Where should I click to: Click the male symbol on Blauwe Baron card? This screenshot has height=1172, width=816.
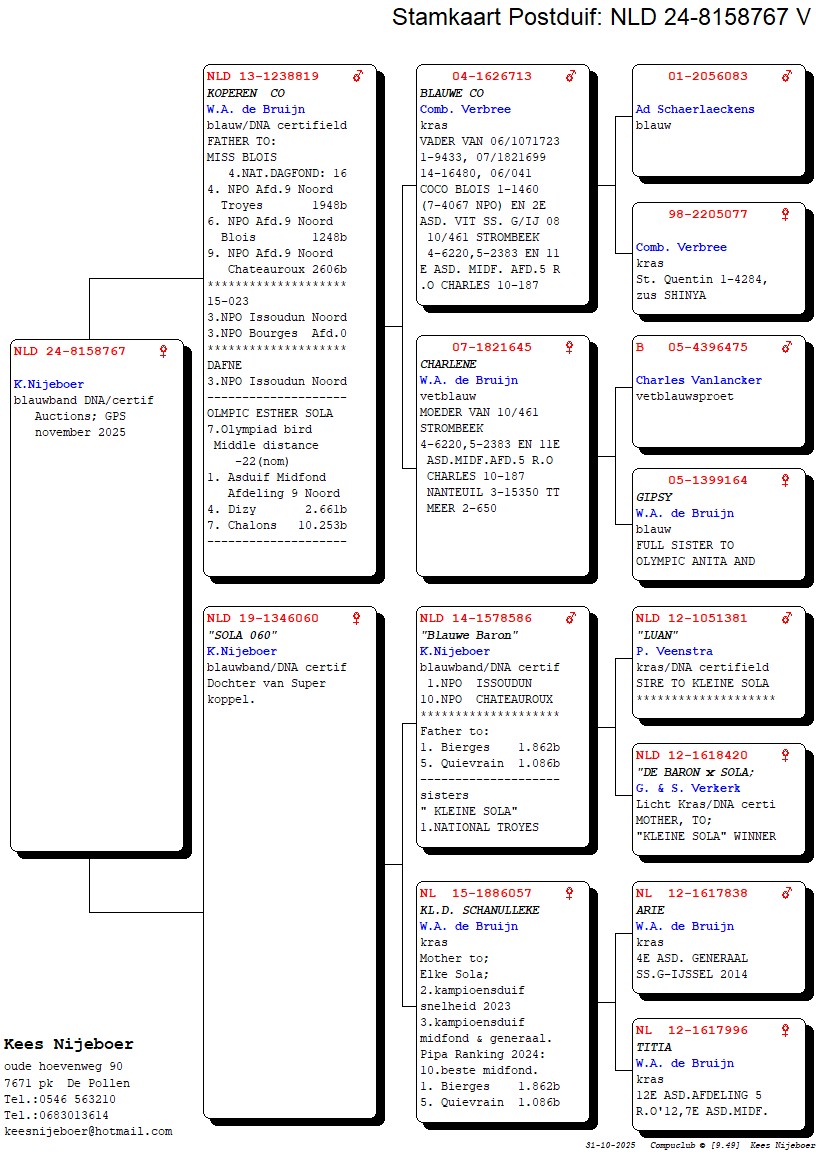[570, 619]
